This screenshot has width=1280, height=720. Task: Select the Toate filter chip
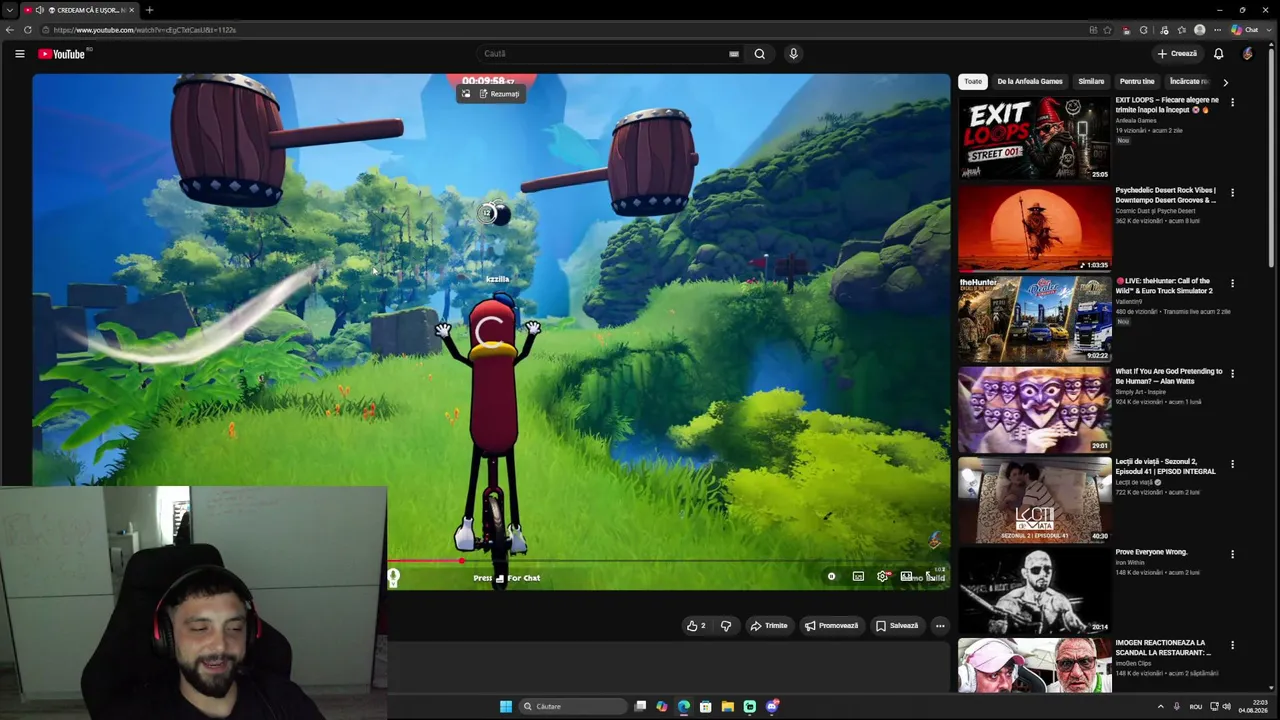[x=973, y=82]
